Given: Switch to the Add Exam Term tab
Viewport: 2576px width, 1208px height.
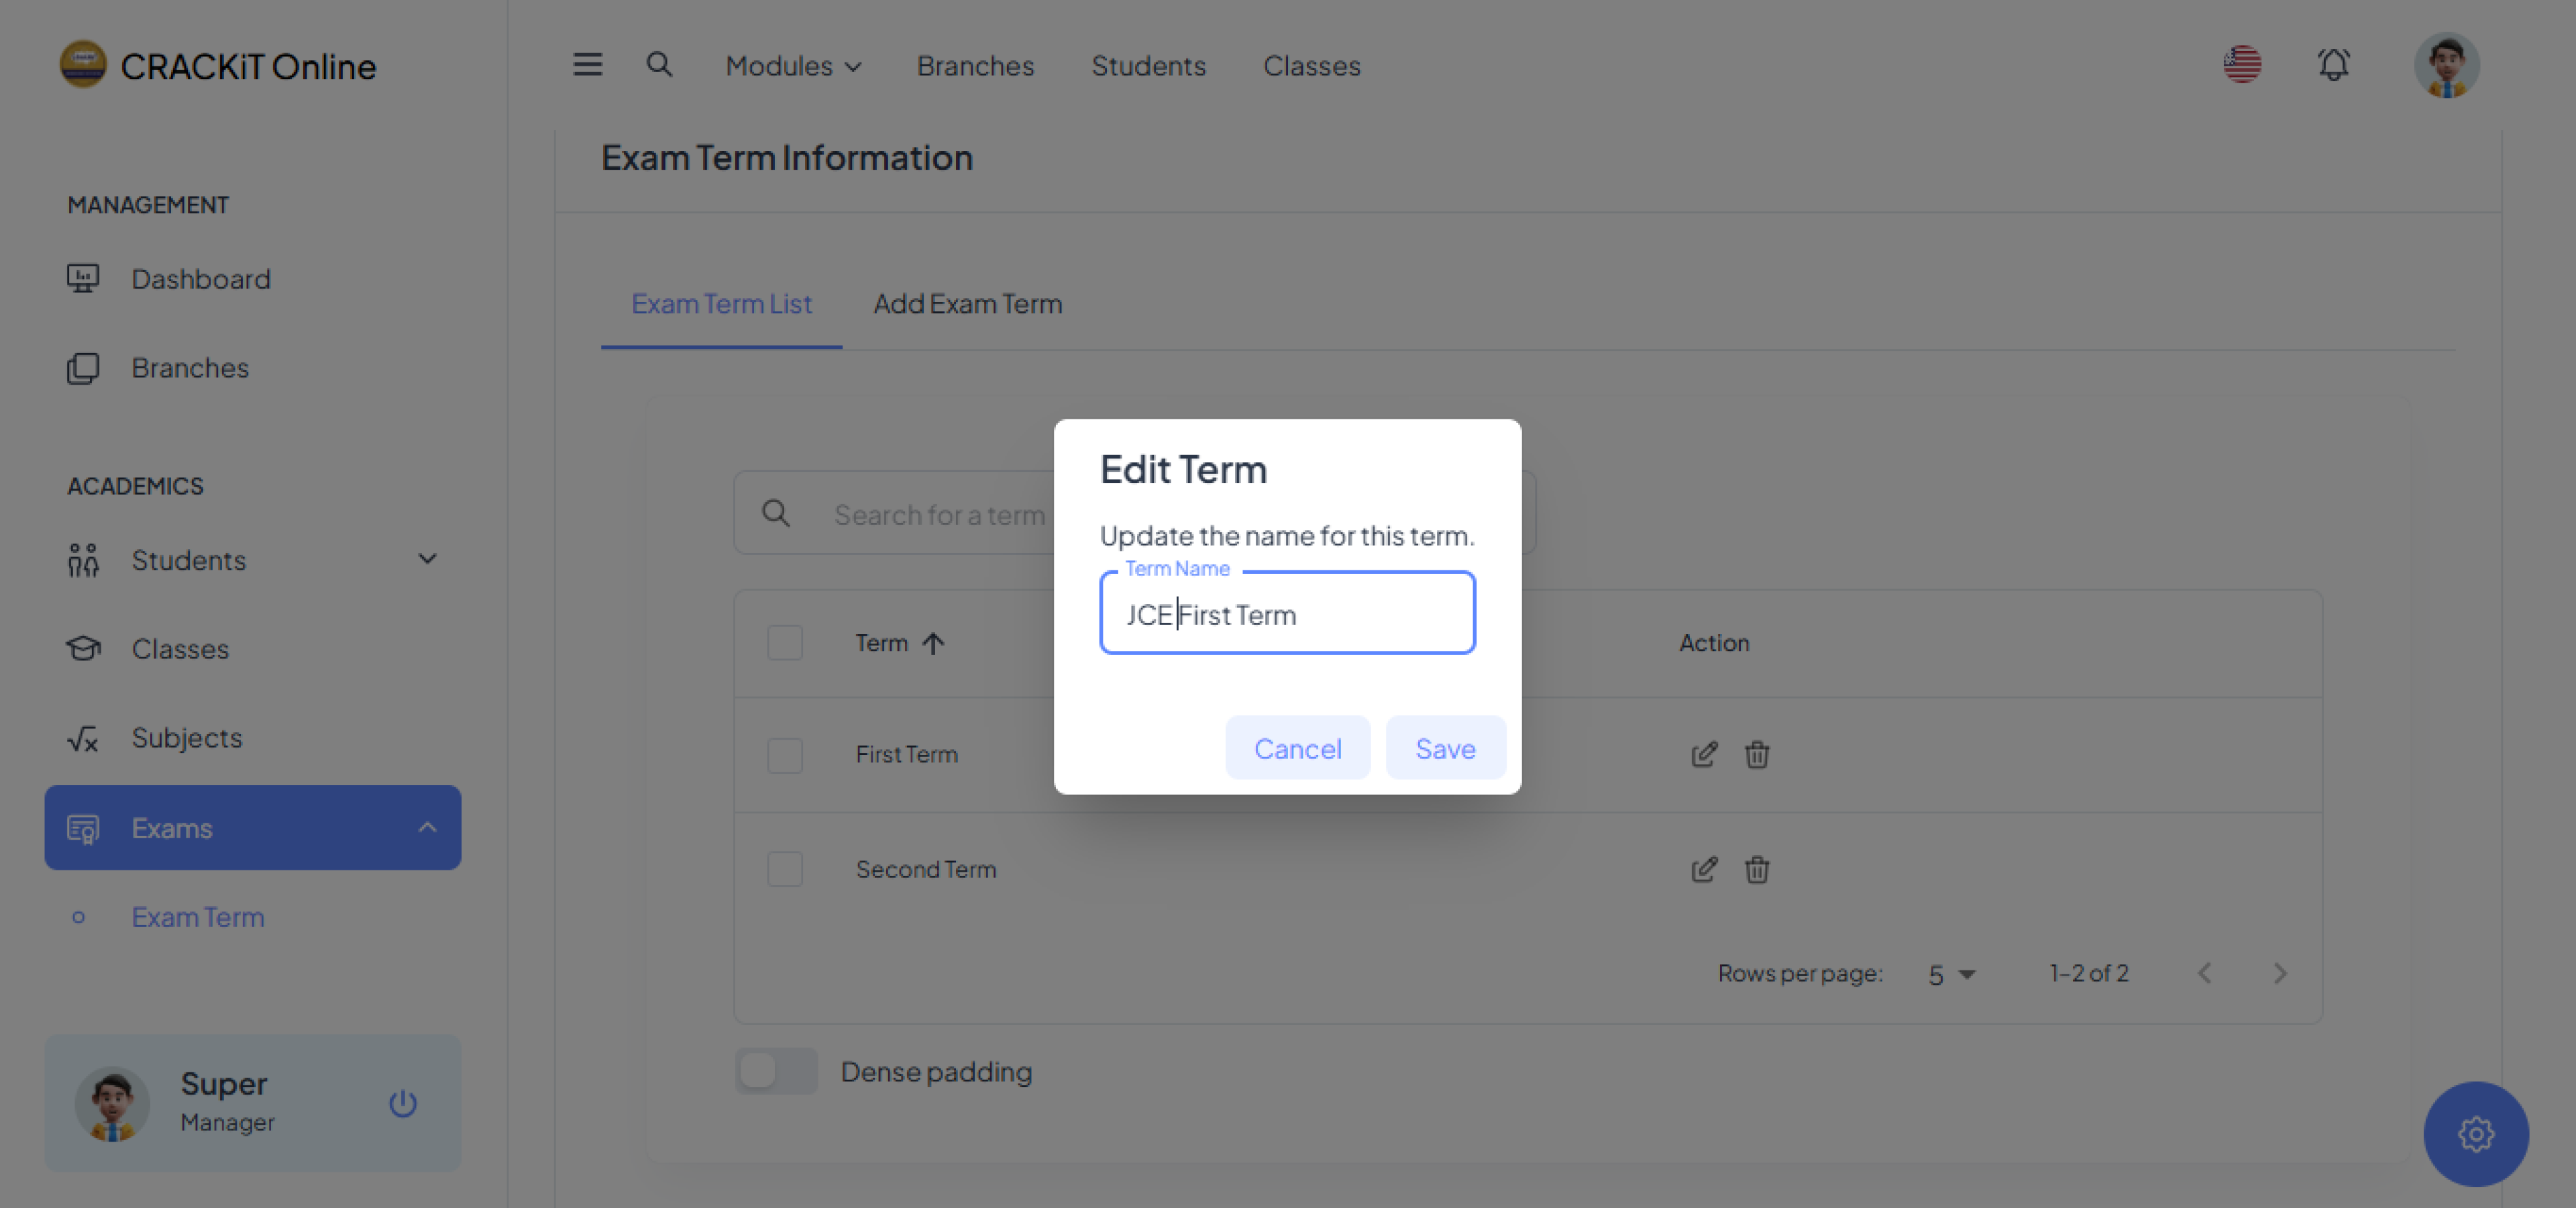Looking at the screenshot, I should [x=967, y=304].
